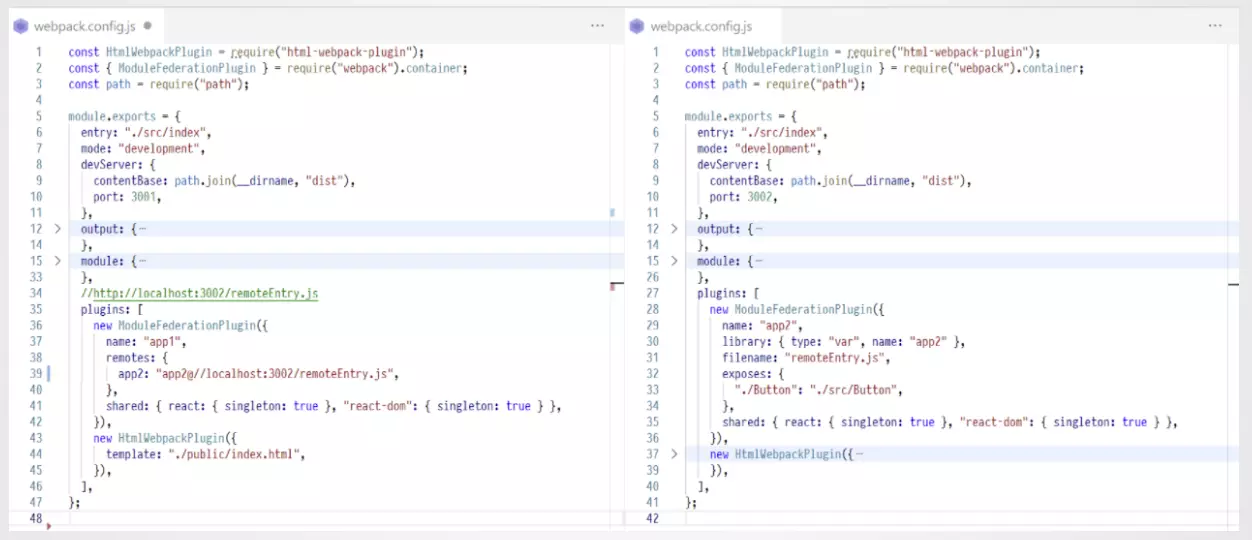Open the left editor more actions menu

click(597, 26)
